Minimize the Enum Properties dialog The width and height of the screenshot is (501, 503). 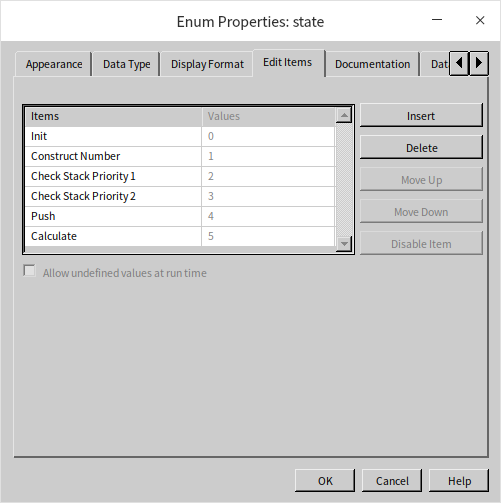pos(437,20)
